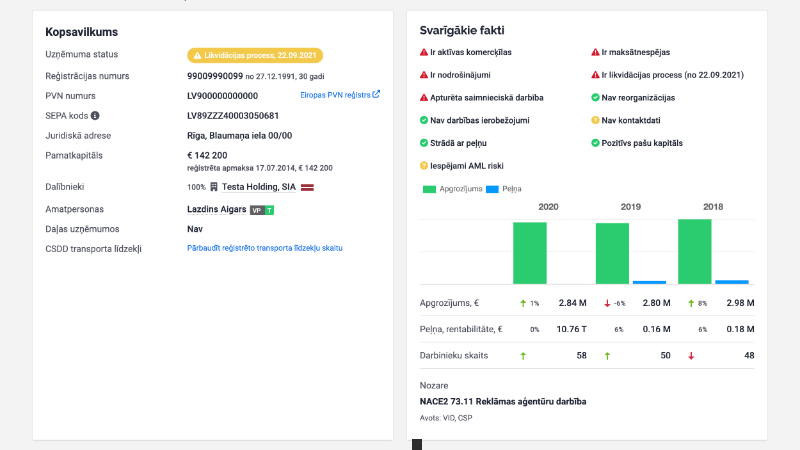The height and width of the screenshot is (450, 800).
Task: Click yellow question icon for Iespējami AML riski
Action: [x=424, y=166]
